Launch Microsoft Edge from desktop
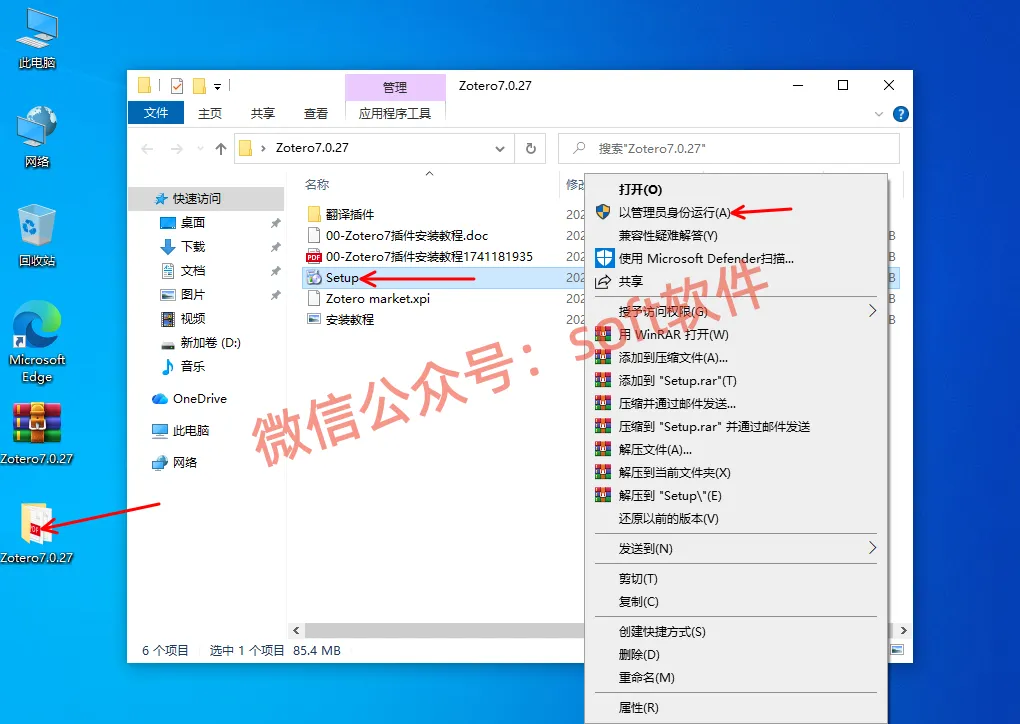This screenshot has height=724, width=1020. point(37,342)
